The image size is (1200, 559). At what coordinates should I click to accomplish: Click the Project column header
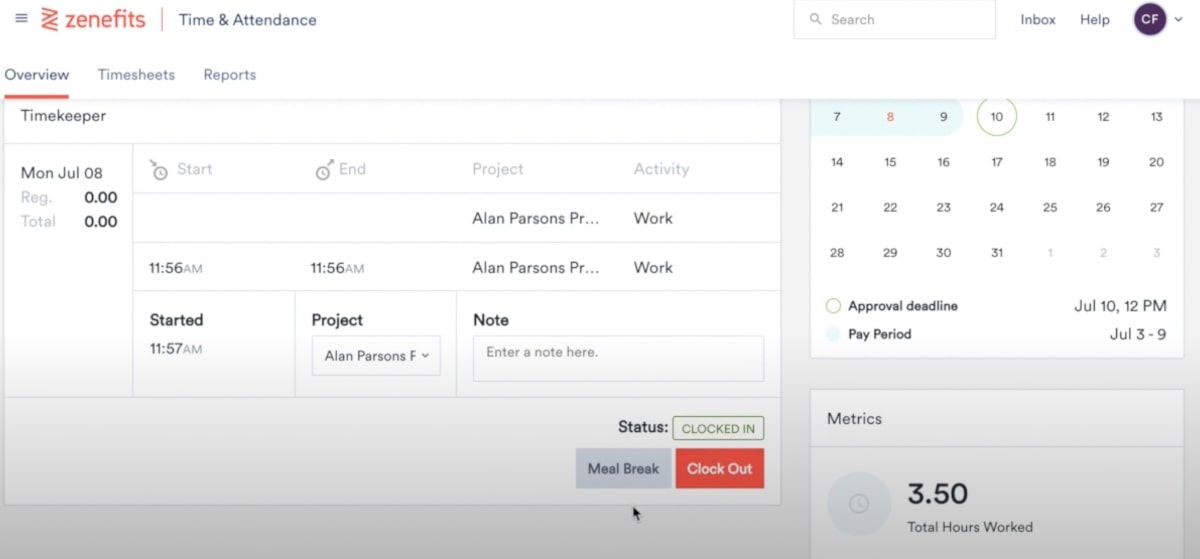[498, 169]
